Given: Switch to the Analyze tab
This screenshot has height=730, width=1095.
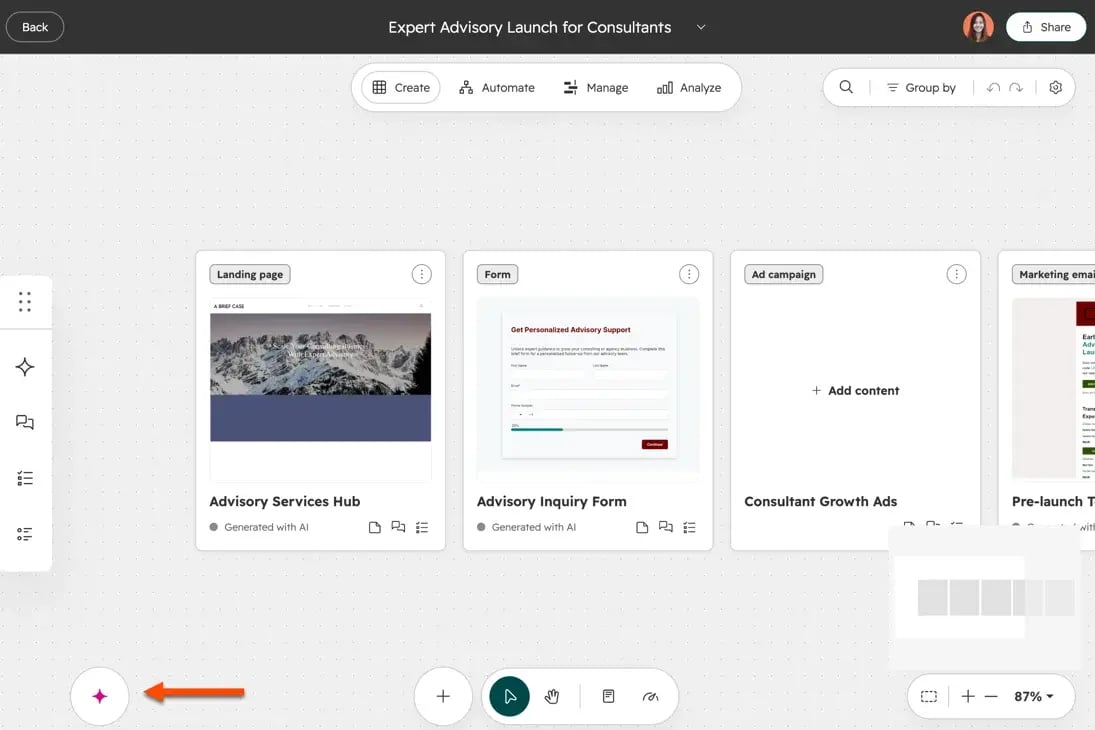Looking at the screenshot, I should (x=689, y=87).
